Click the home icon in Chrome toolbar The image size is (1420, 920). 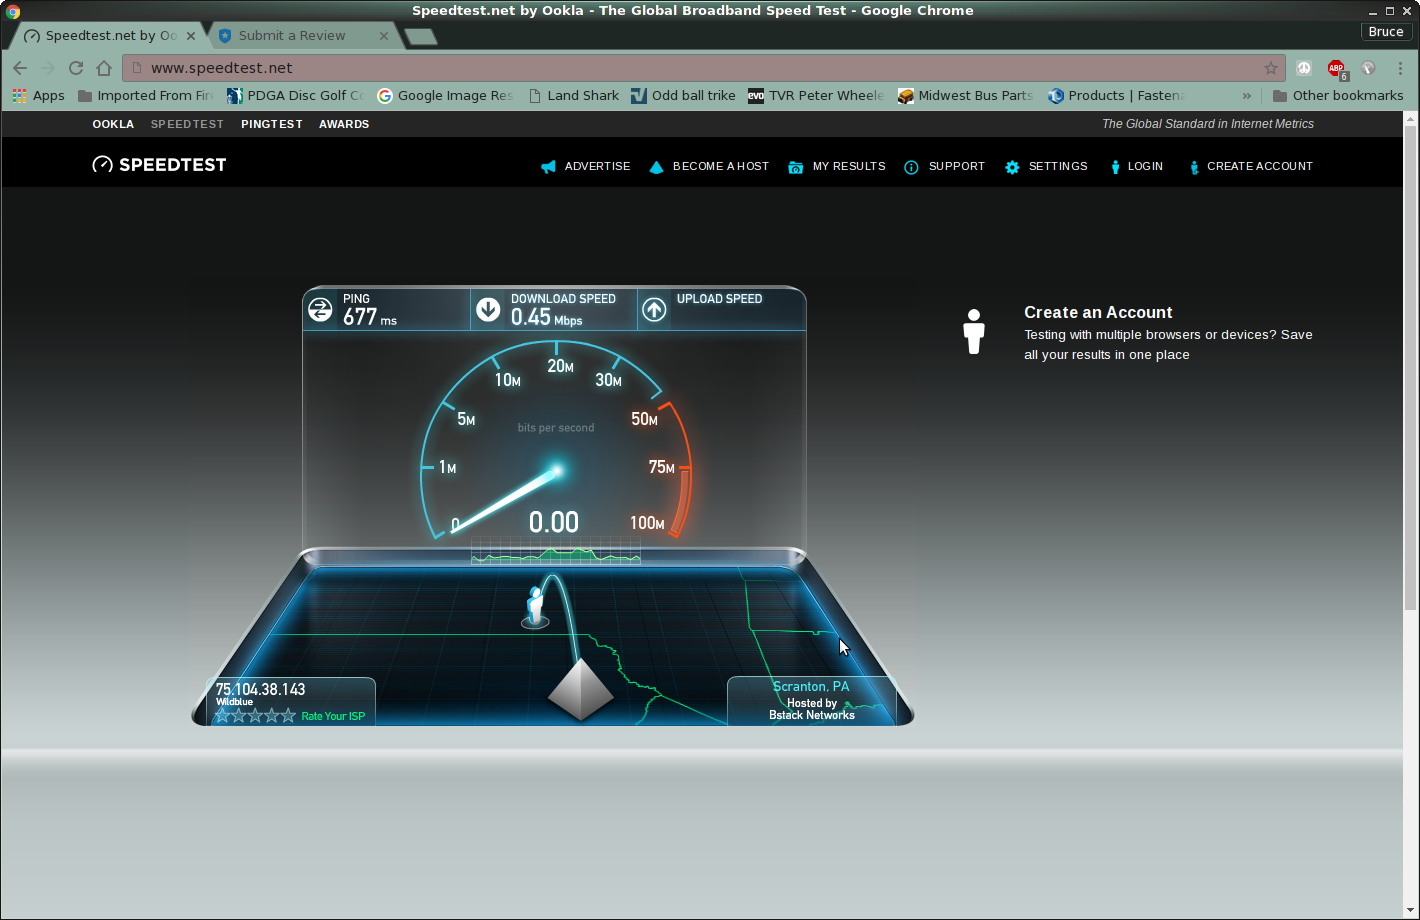coord(104,68)
